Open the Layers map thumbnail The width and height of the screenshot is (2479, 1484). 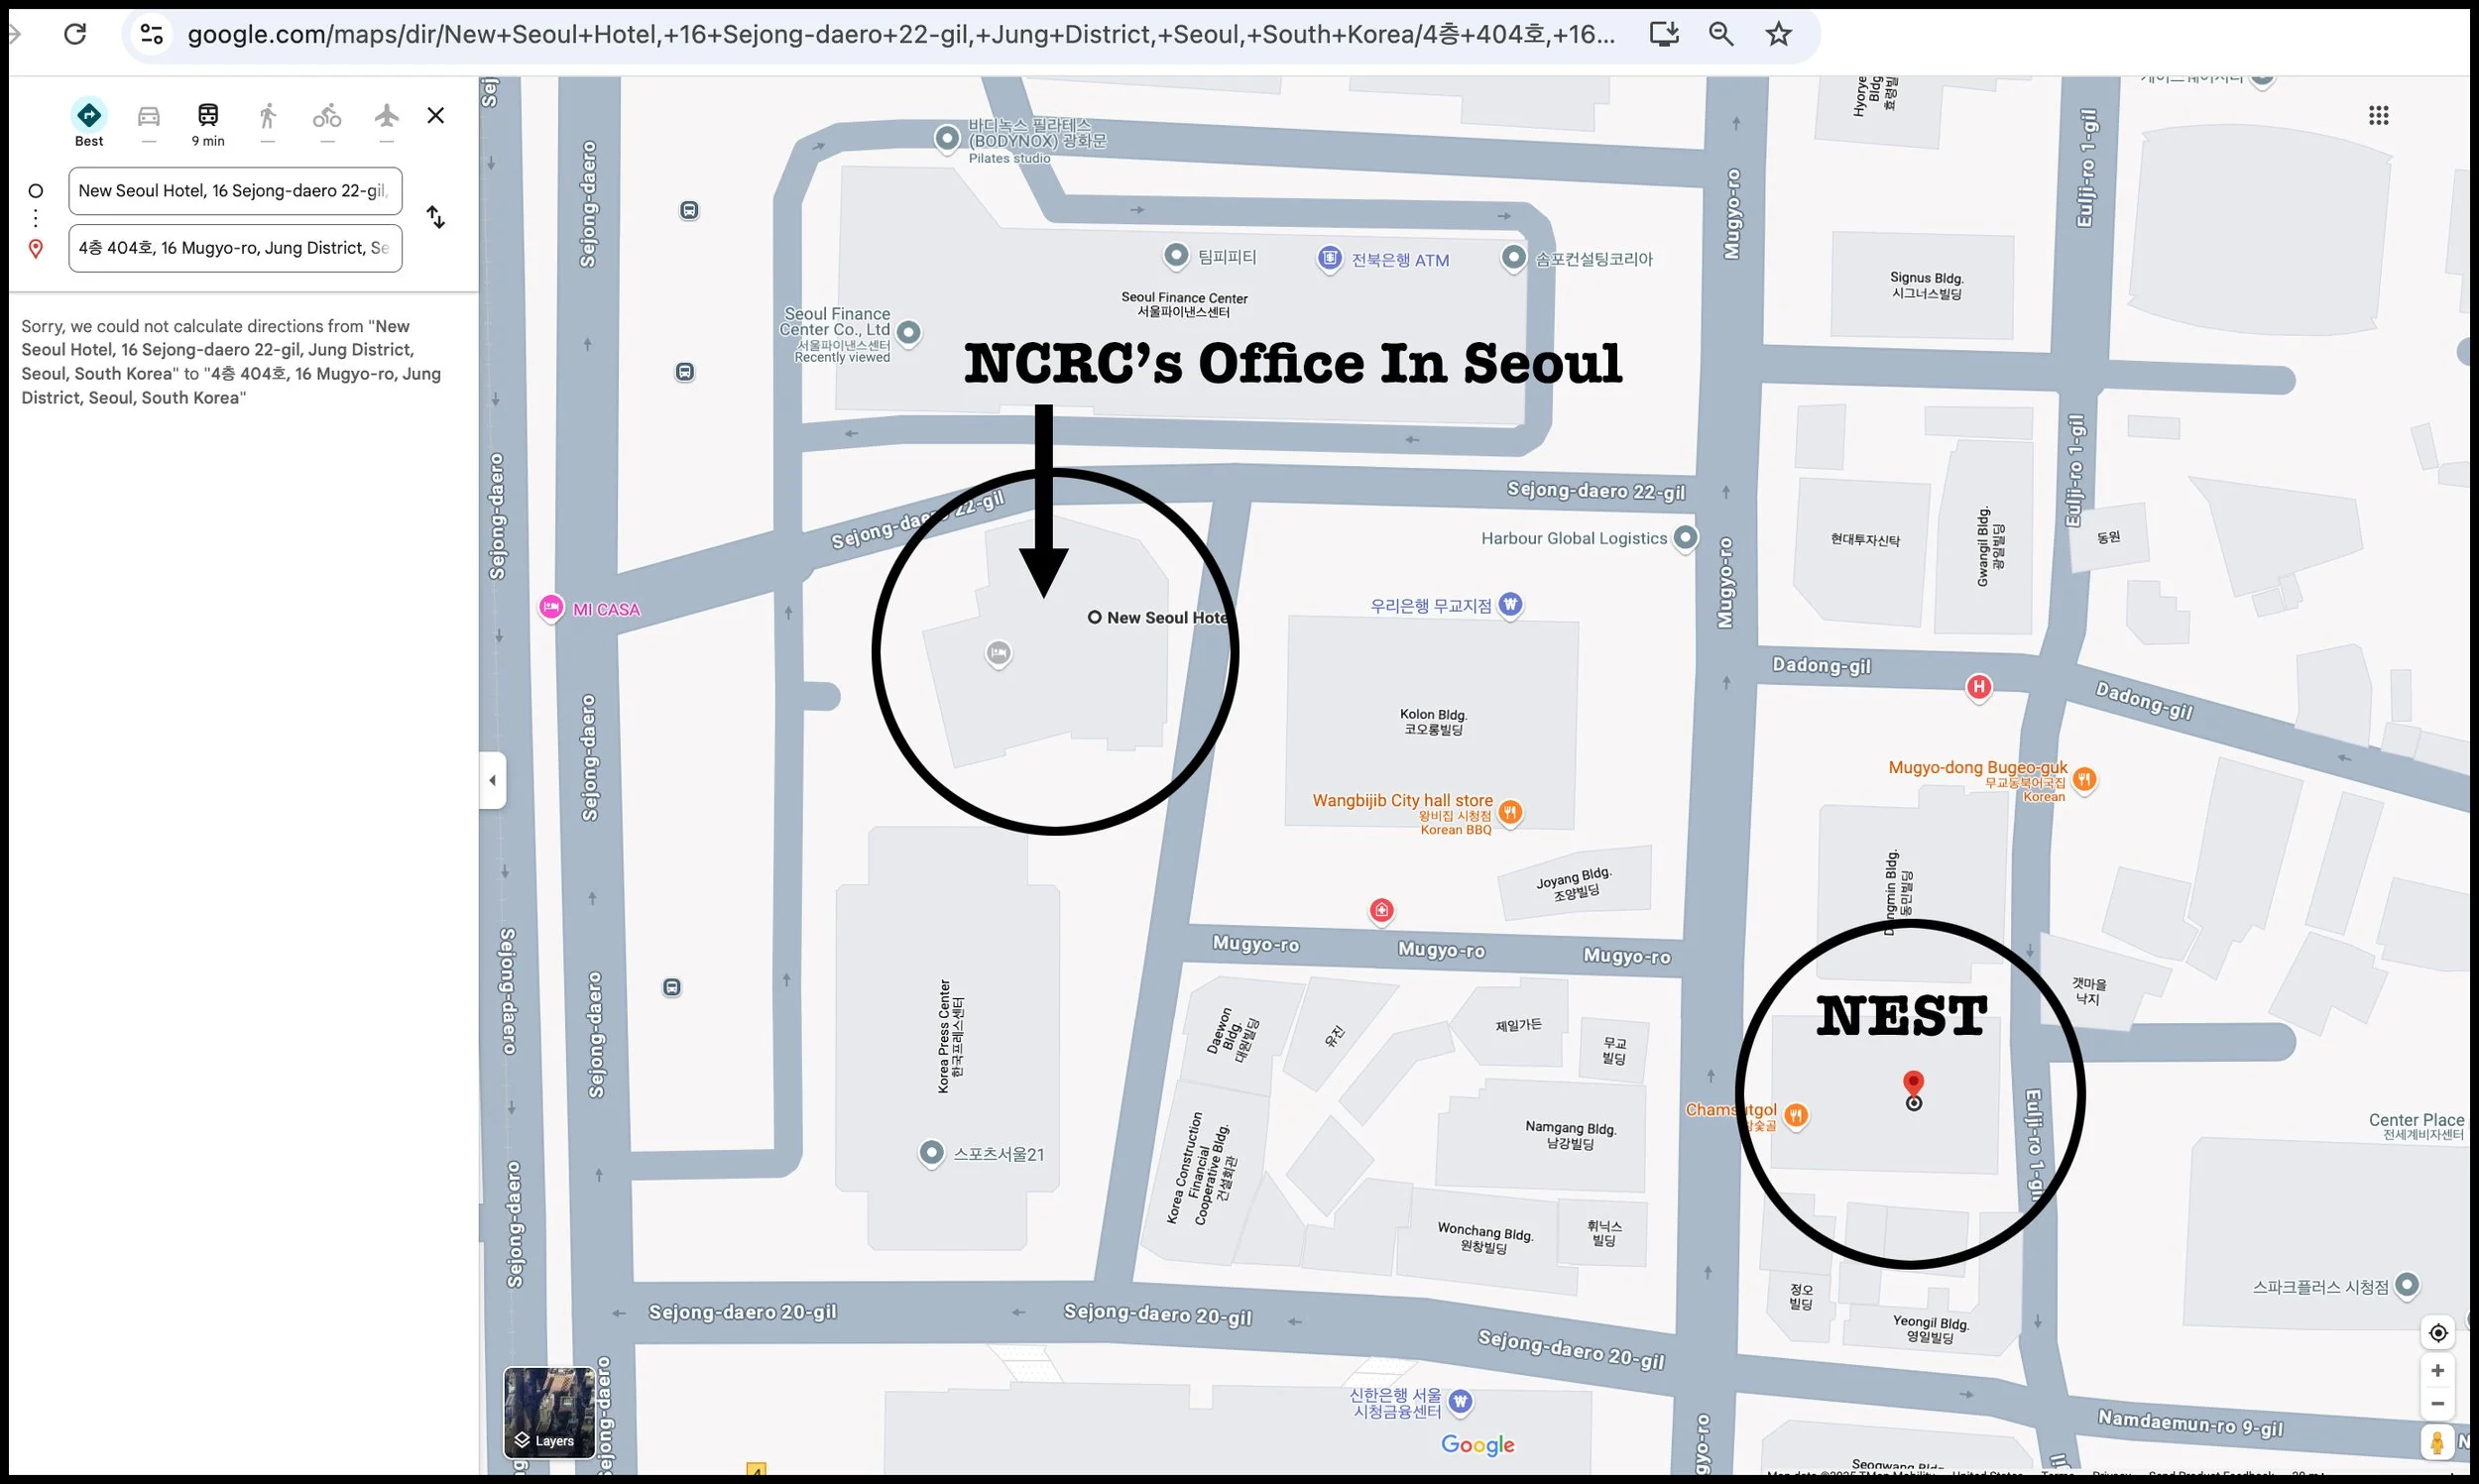[549, 1412]
